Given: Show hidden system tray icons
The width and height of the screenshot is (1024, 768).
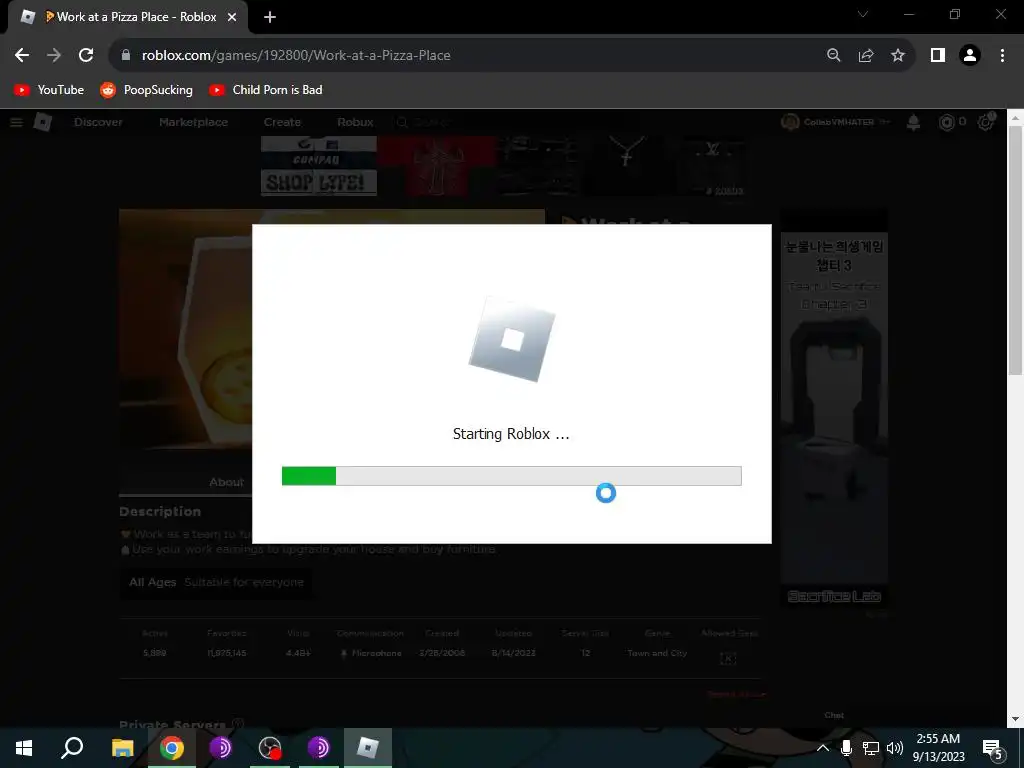Looking at the screenshot, I should (x=823, y=748).
